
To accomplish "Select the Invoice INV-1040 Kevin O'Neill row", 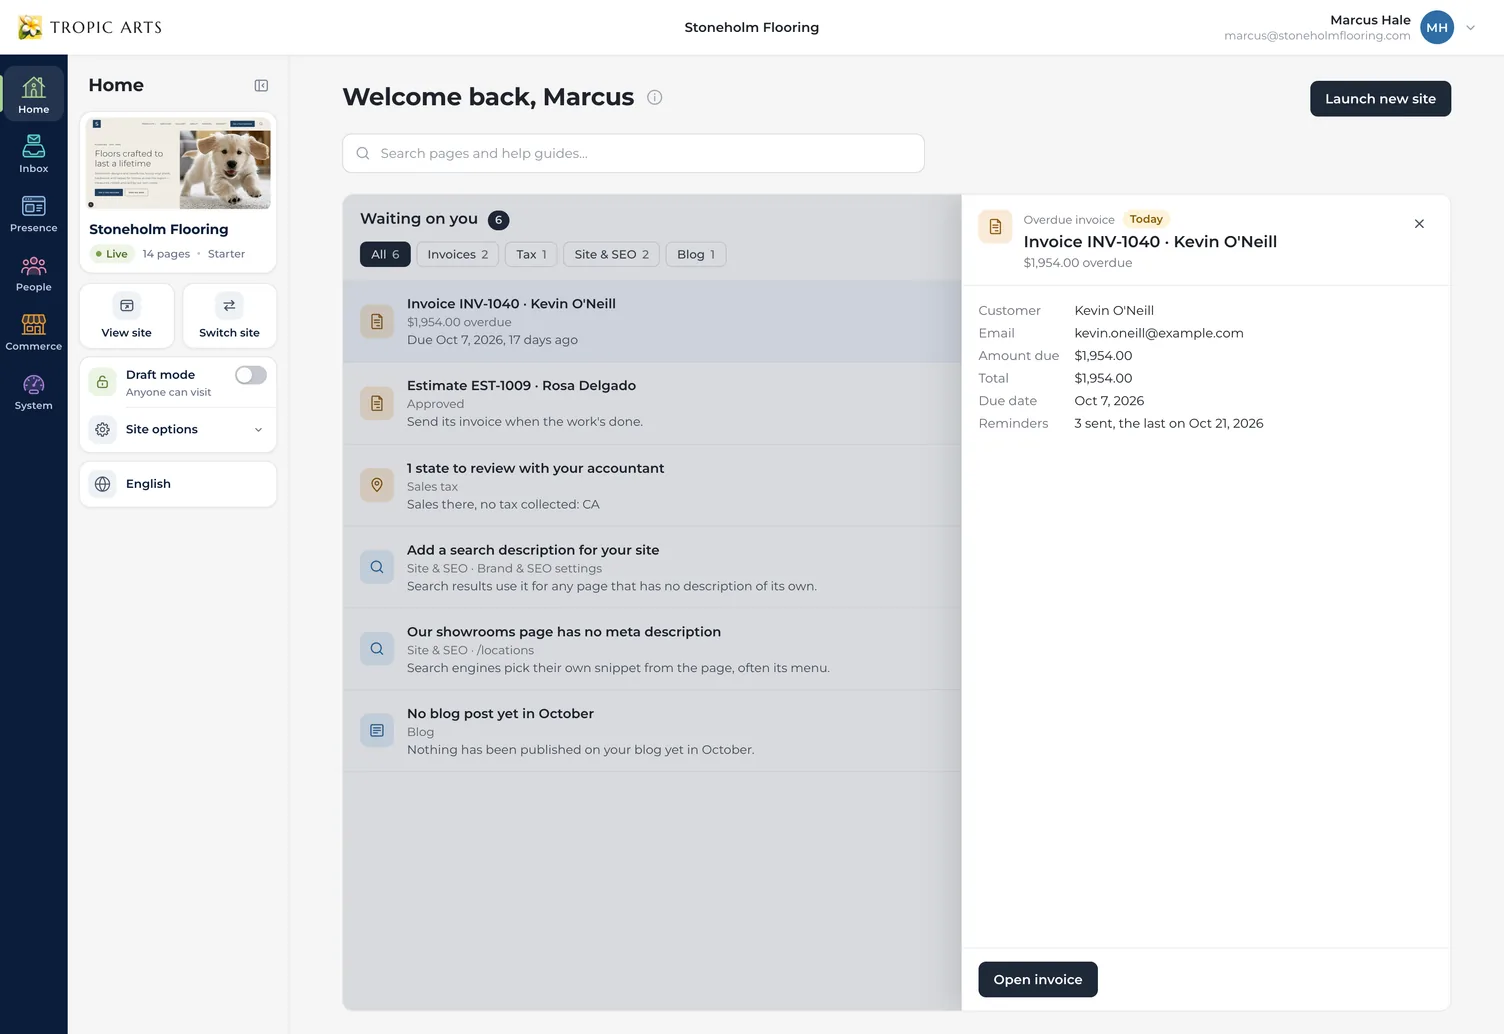I will 652,321.
